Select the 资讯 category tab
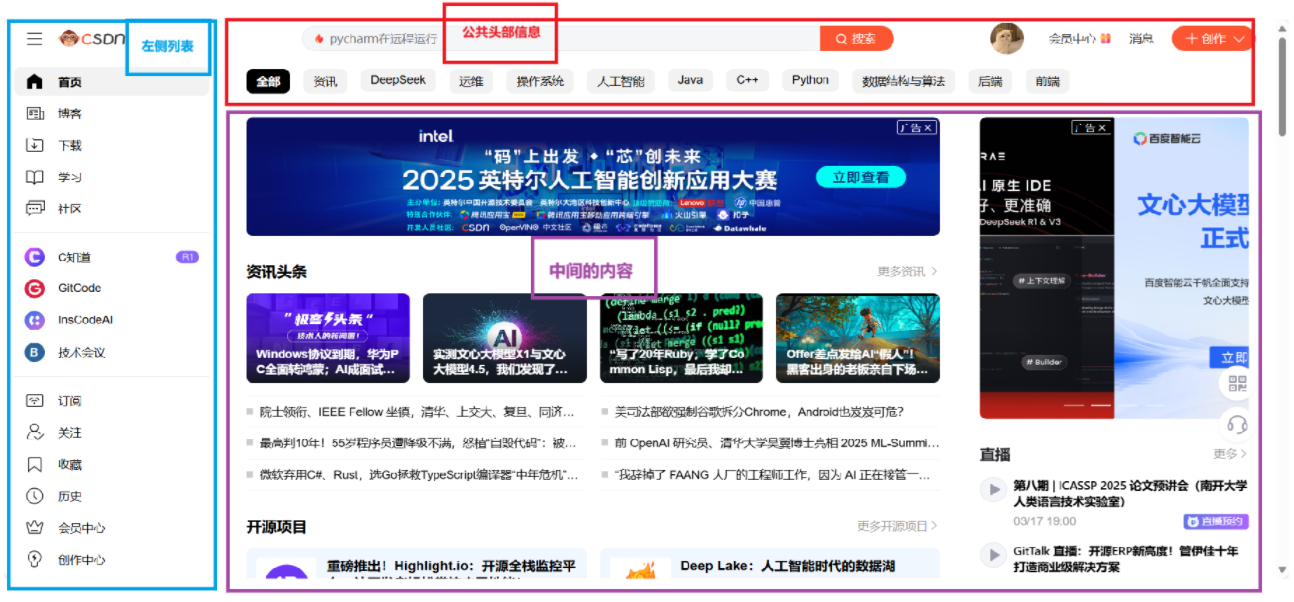This screenshot has height=602, width=1294. 325,82
